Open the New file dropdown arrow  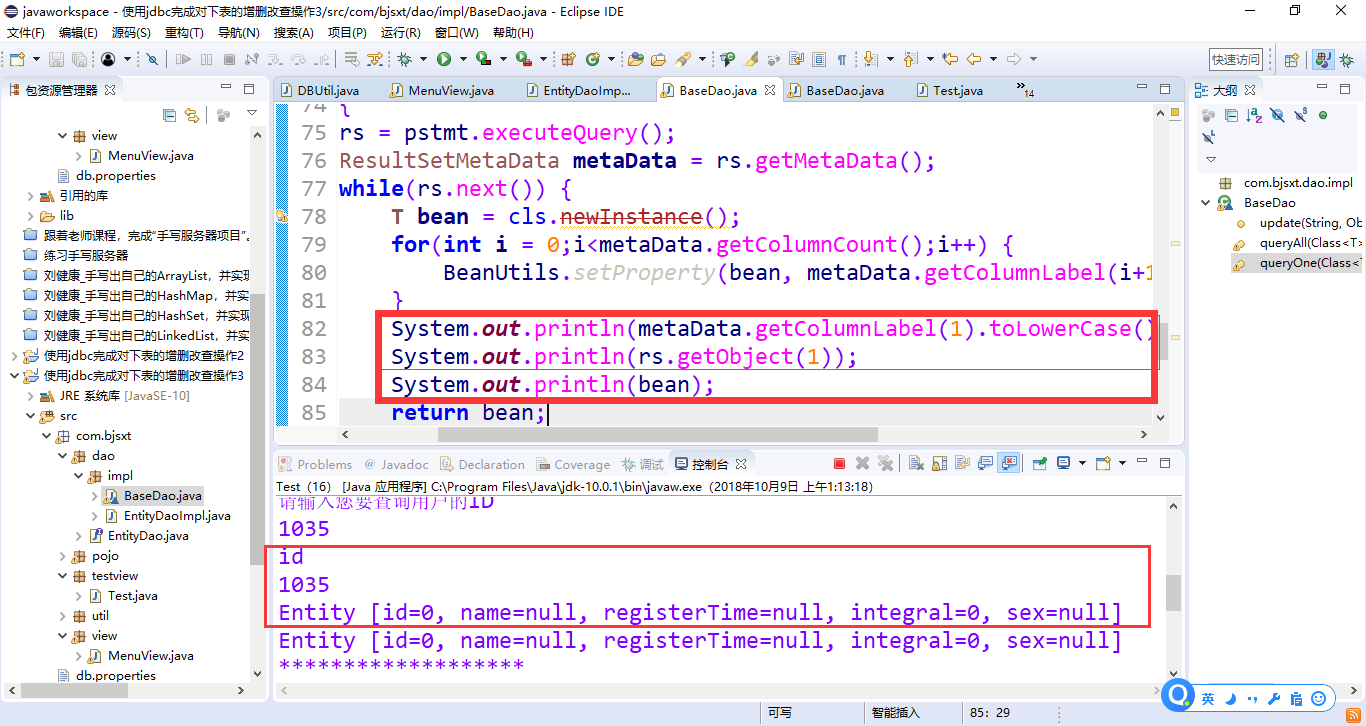[x=36, y=59]
